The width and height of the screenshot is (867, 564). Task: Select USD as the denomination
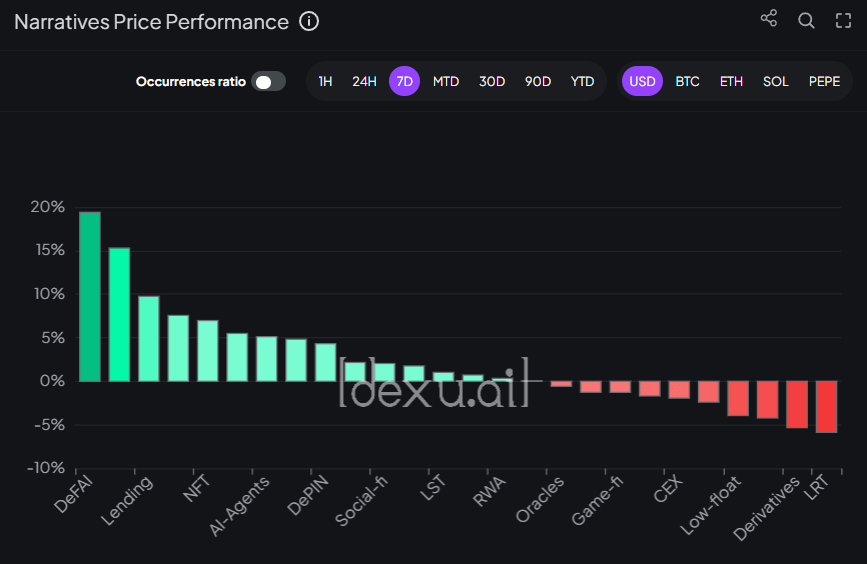coord(642,81)
